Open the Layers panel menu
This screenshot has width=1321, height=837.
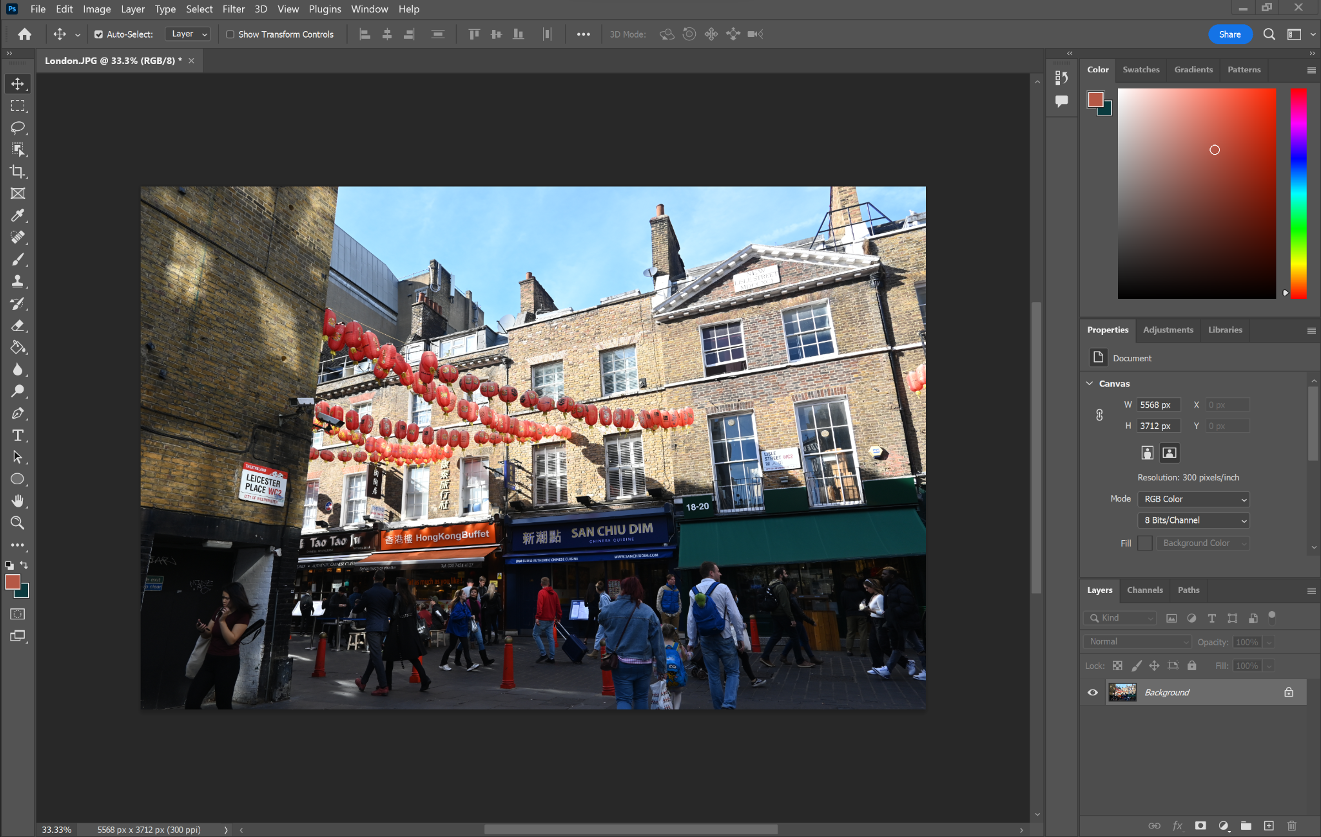coord(1311,590)
